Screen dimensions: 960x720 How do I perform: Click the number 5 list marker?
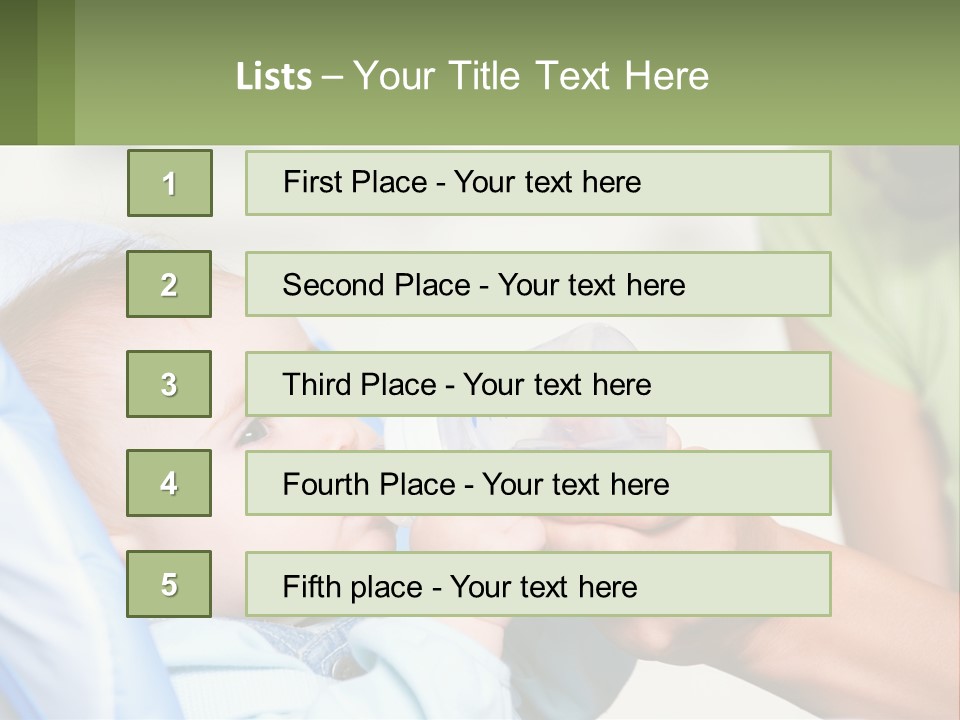pos(169,584)
